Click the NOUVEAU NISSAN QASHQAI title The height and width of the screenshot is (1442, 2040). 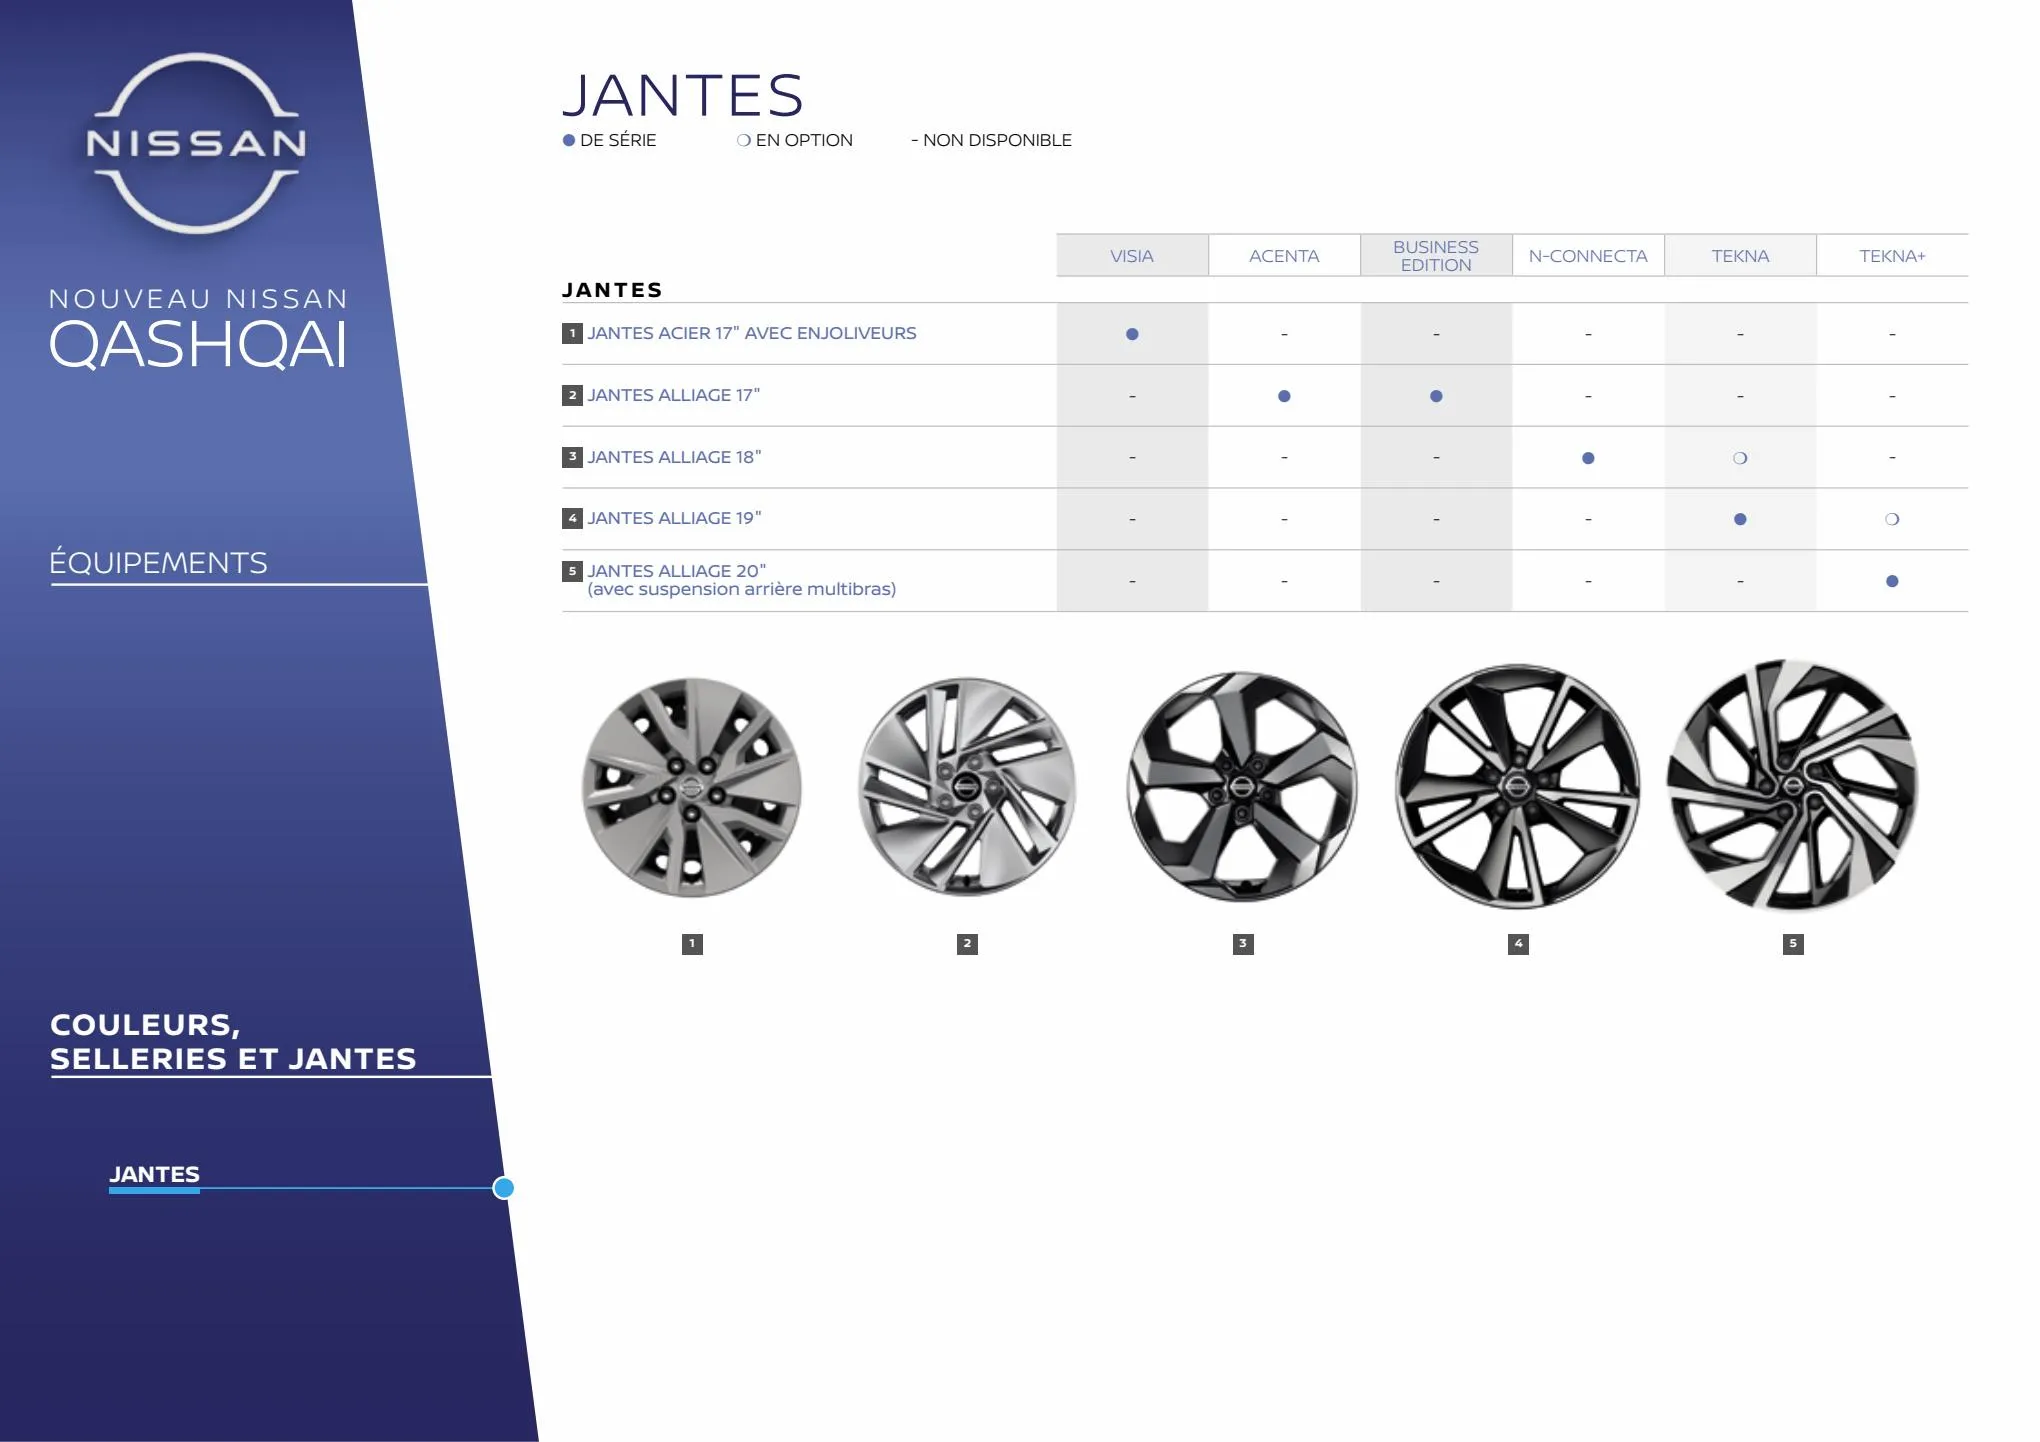pos(198,329)
